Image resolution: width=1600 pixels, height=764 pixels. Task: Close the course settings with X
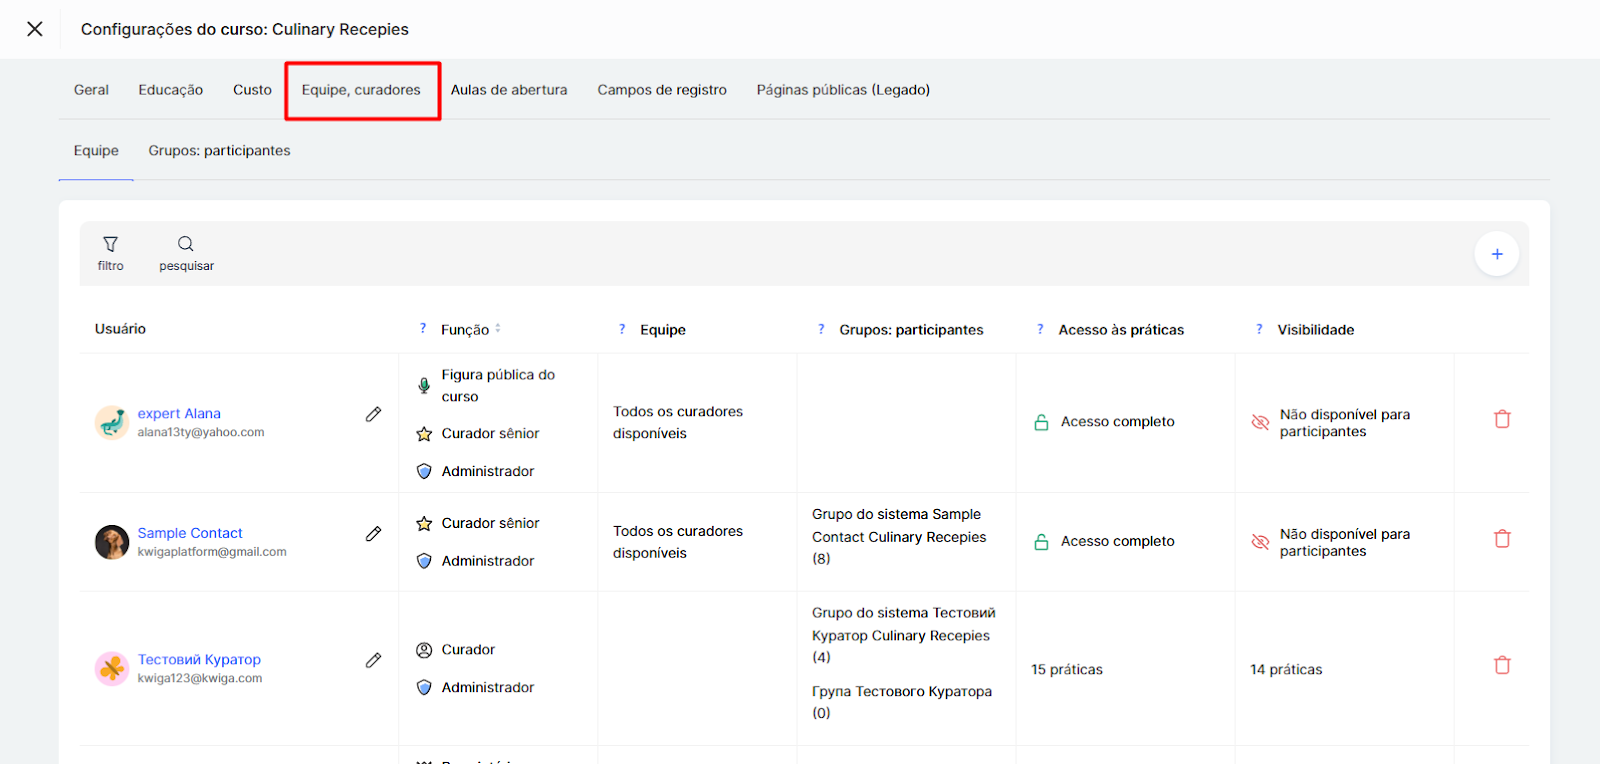pos(35,29)
